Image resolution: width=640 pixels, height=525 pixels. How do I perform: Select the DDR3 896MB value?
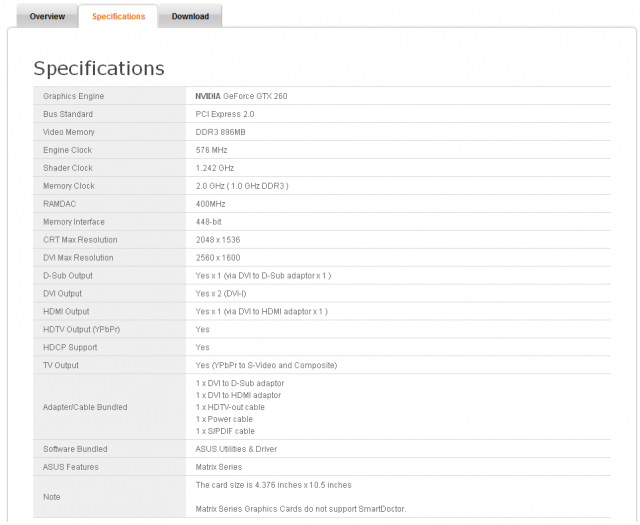(x=220, y=132)
